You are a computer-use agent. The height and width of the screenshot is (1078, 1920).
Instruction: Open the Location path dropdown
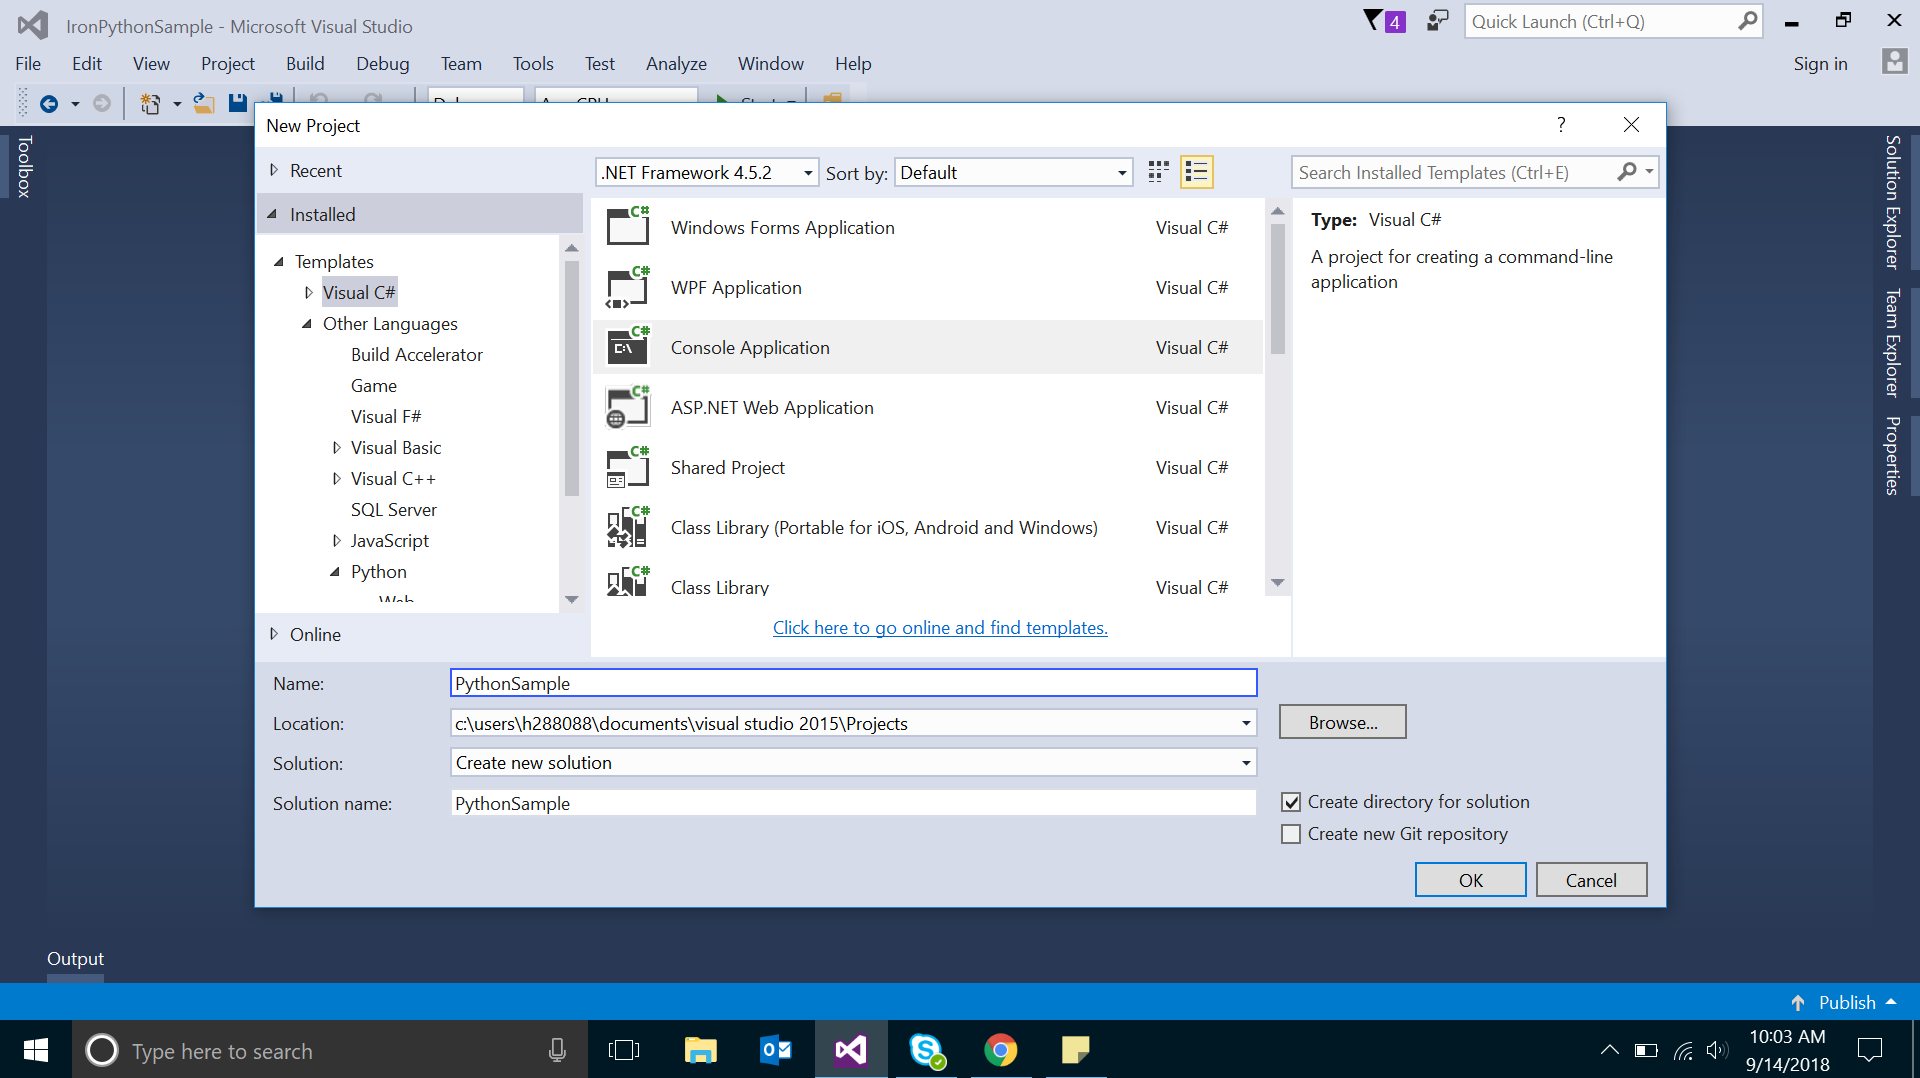pos(1245,723)
